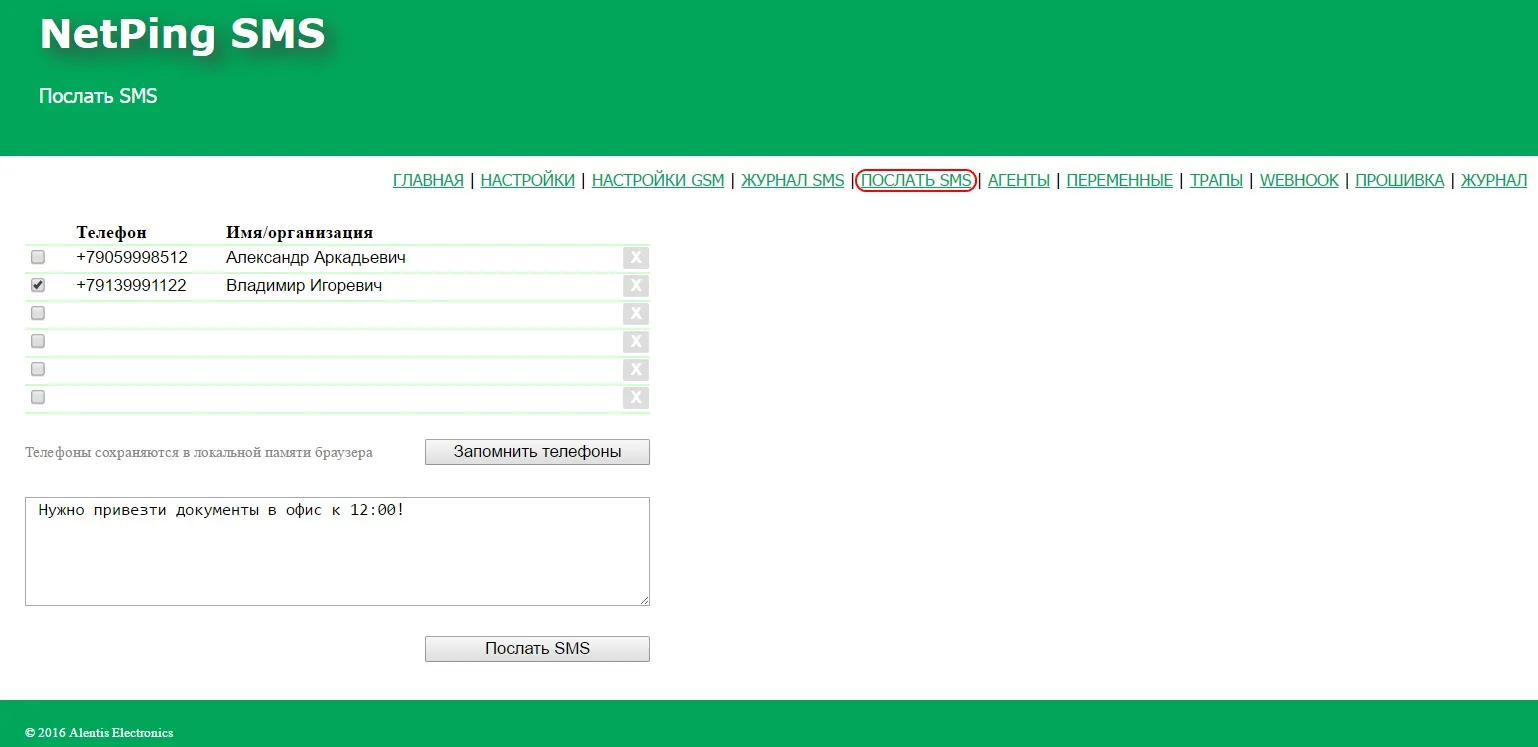The height and width of the screenshot is (747, 1538).
Task: Open the ЖУРНАЛ link at the far right
Action: pos(1494,181)
